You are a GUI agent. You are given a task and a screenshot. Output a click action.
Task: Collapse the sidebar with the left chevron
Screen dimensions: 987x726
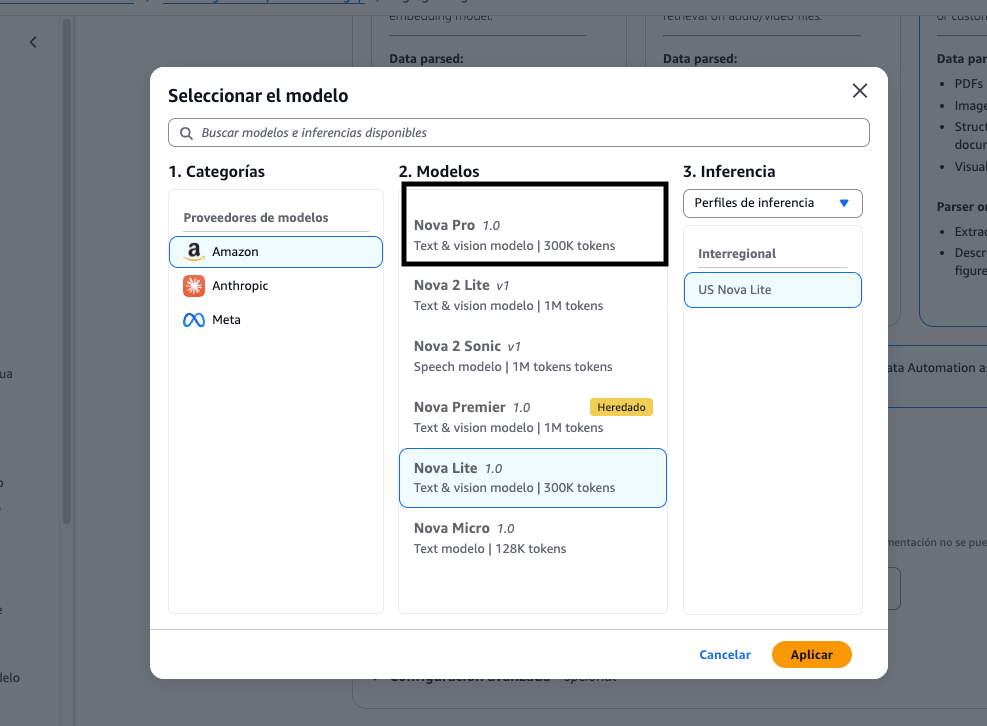33,42
